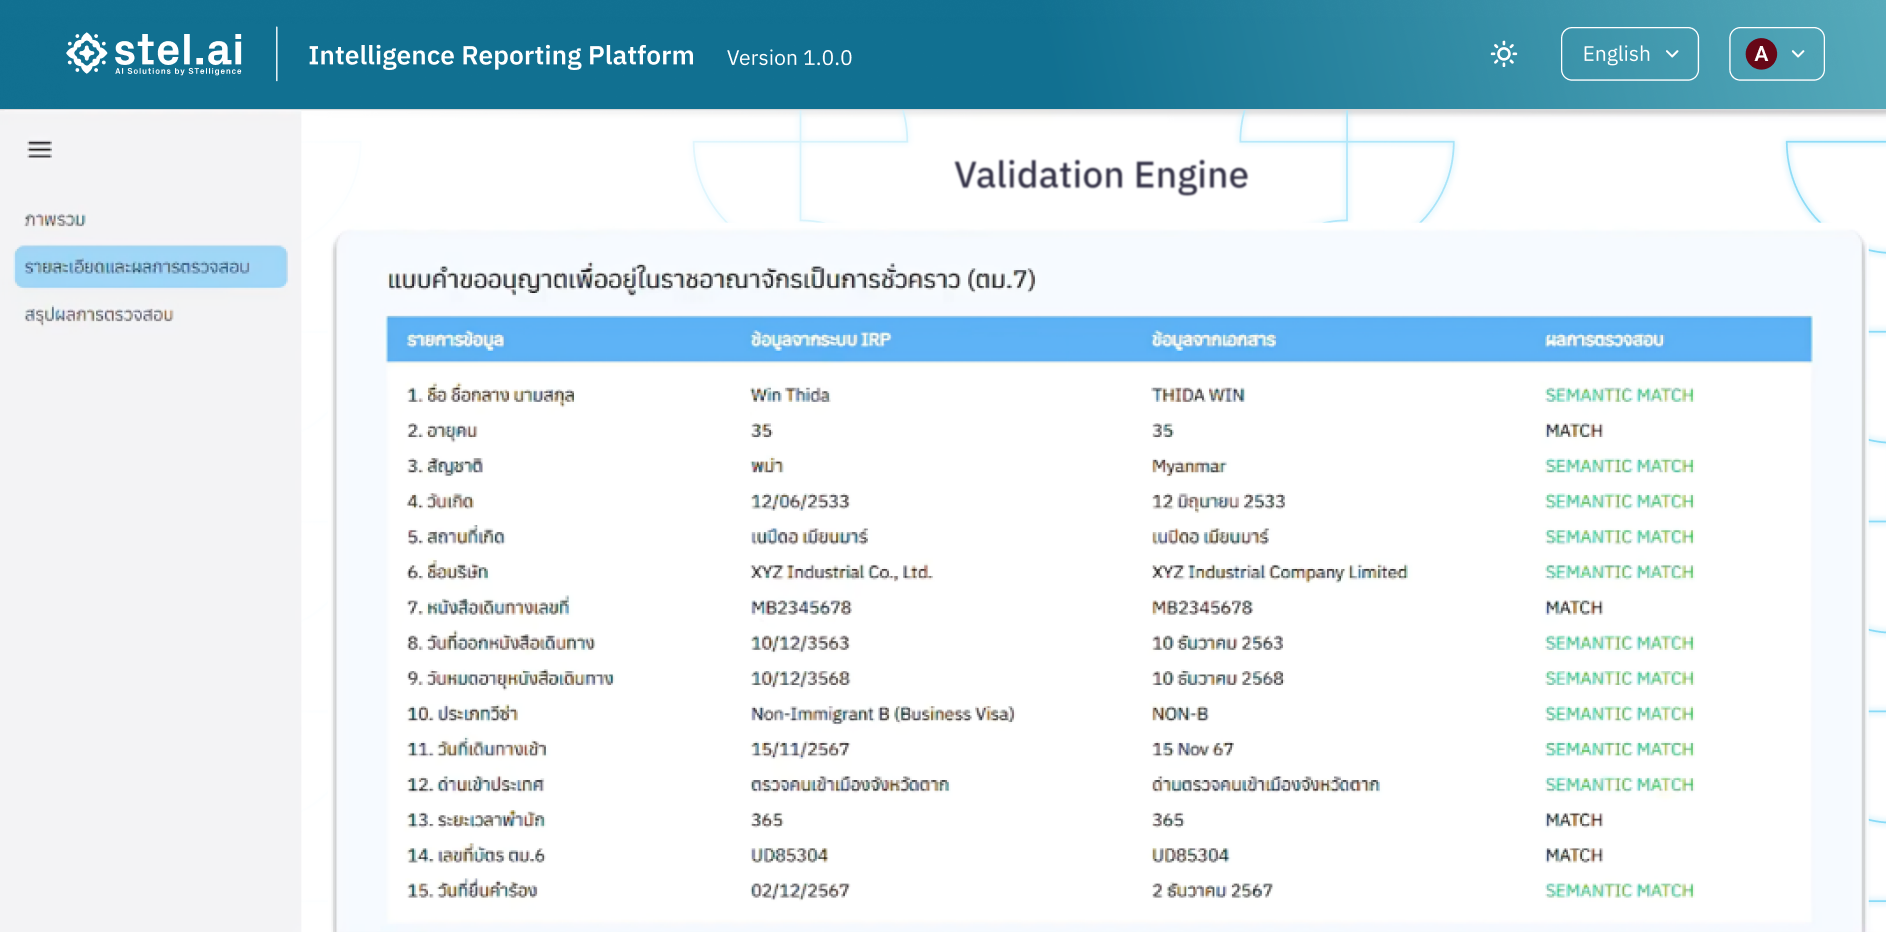
Task: Click the red user avatar A
Action: click(x=1761, y=54)
